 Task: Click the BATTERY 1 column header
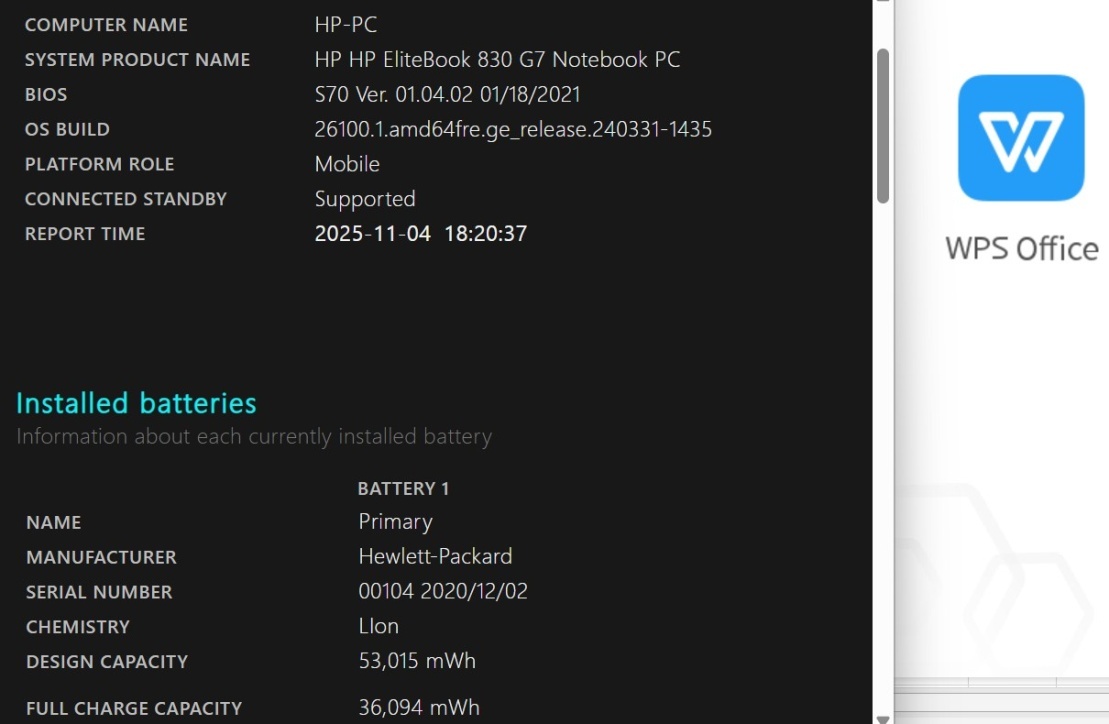pos(403,488)
